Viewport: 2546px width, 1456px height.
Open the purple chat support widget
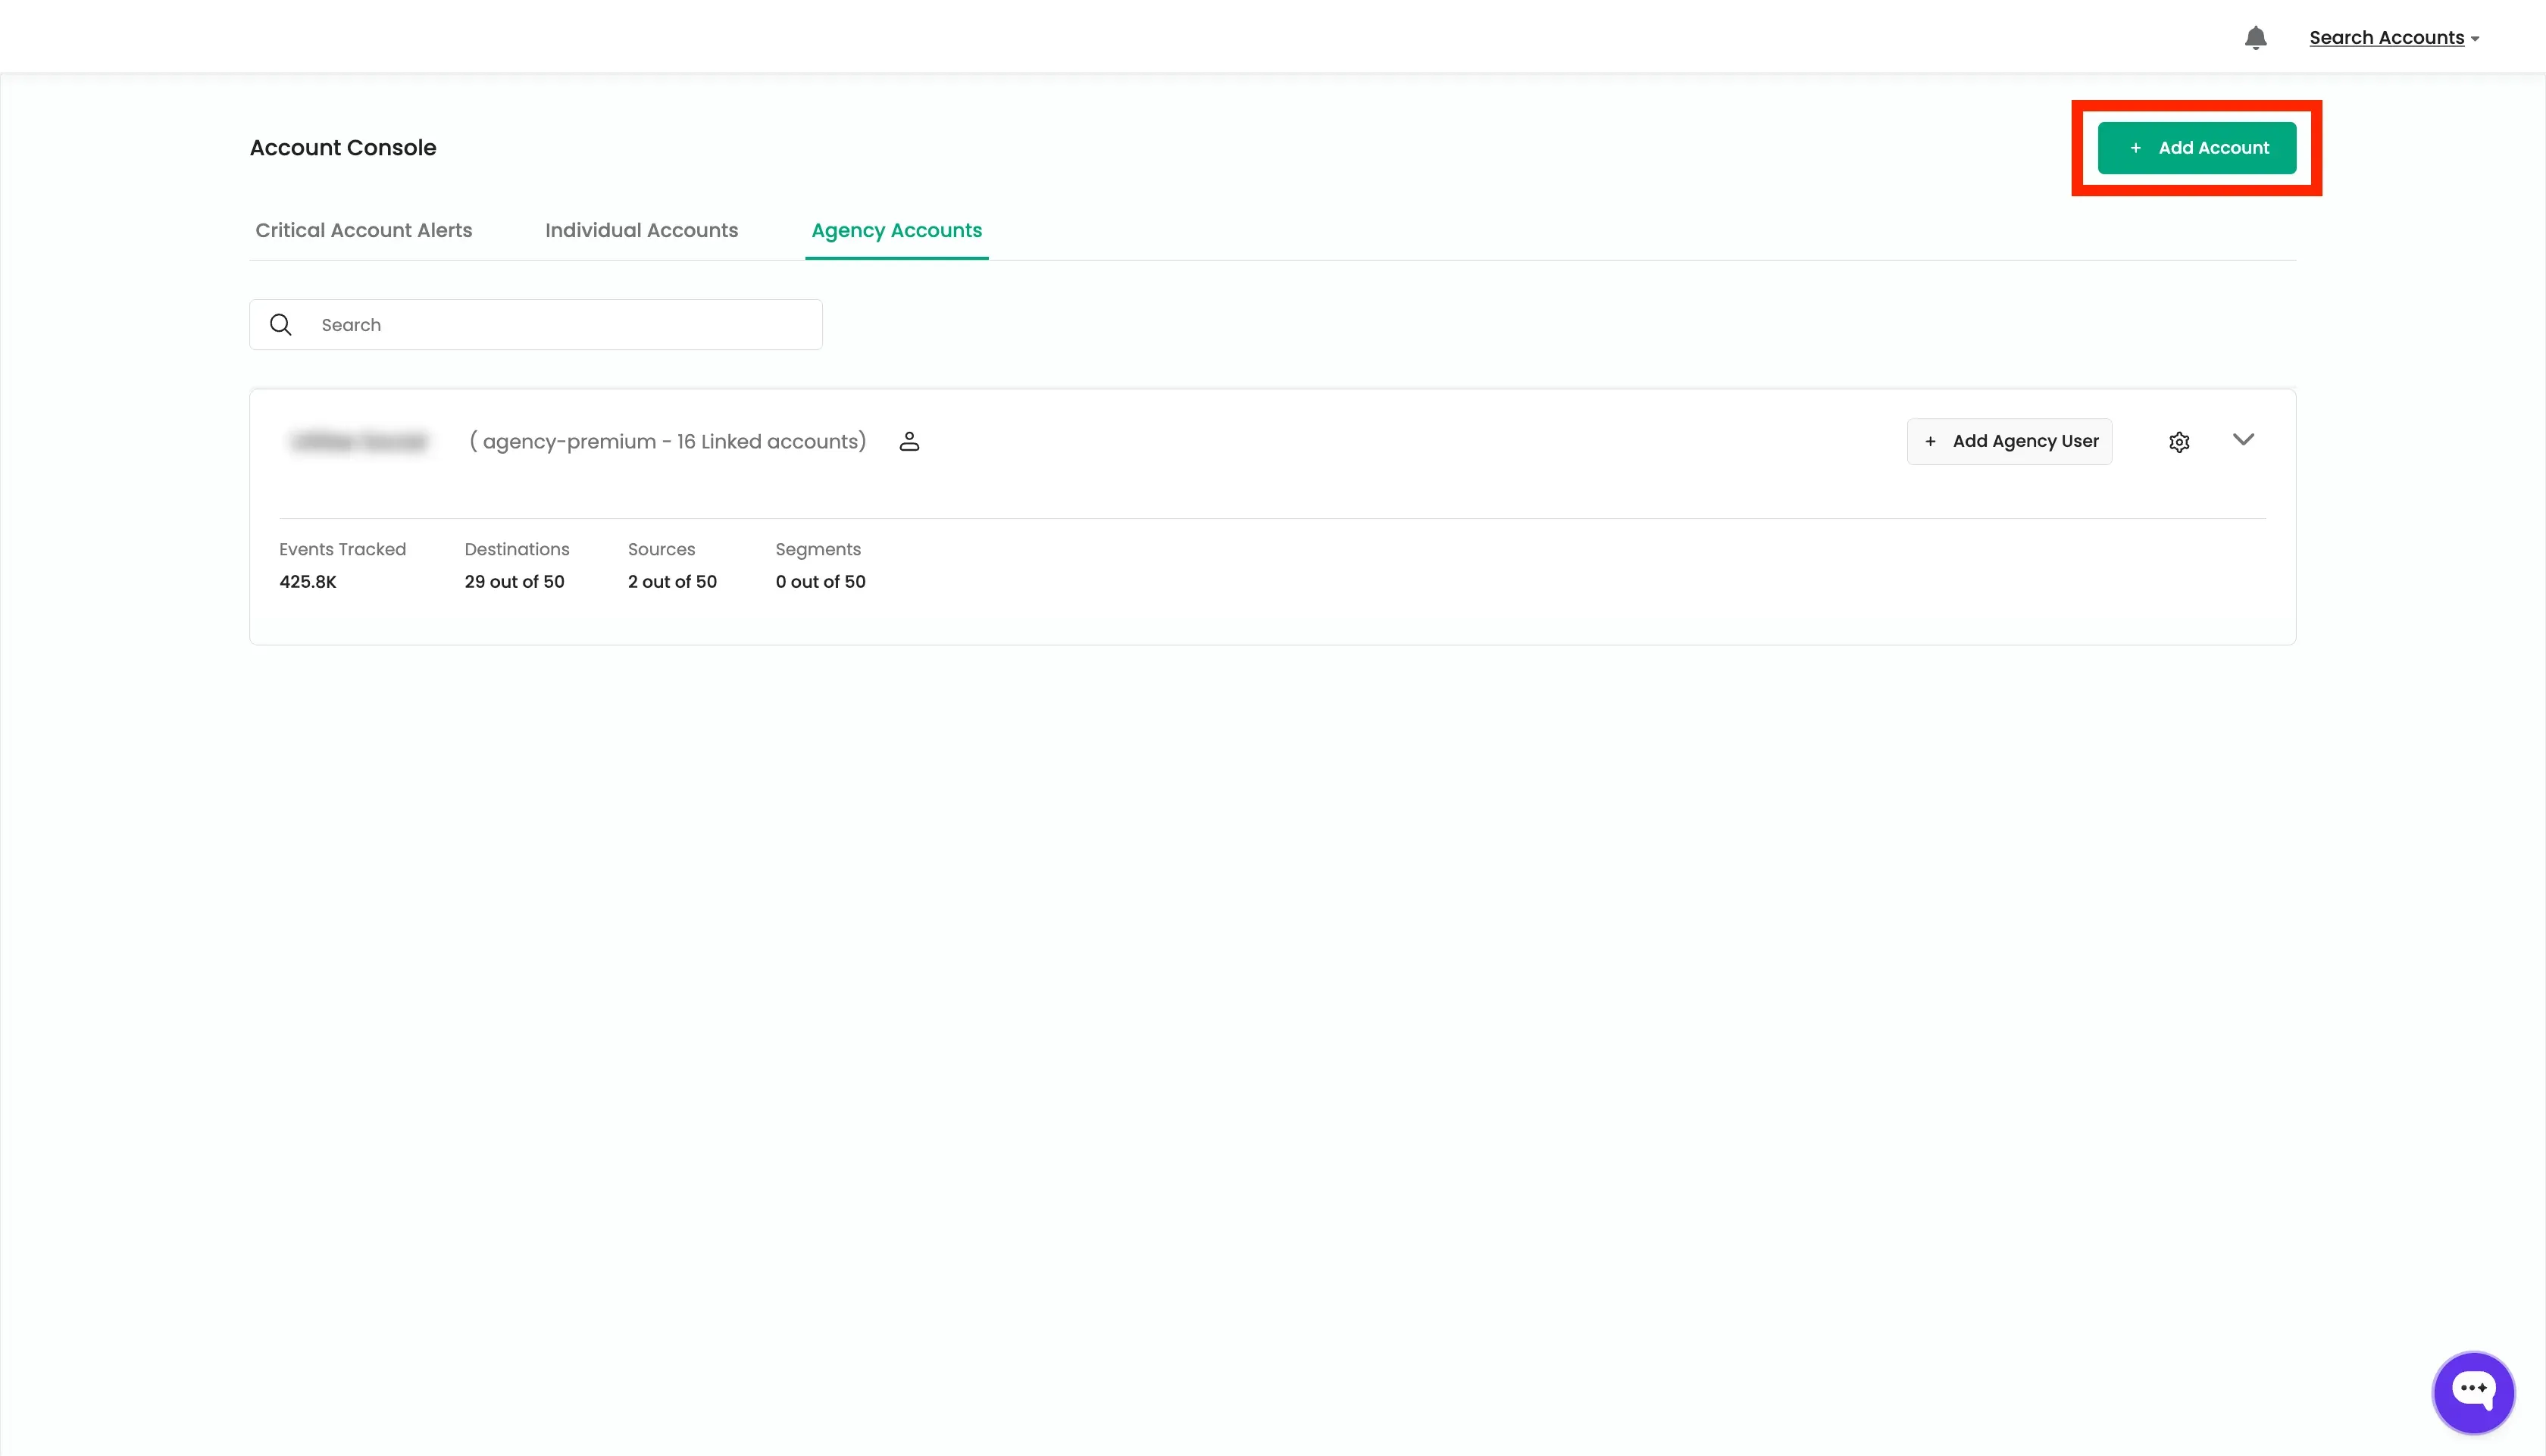click(2473, 1392)
